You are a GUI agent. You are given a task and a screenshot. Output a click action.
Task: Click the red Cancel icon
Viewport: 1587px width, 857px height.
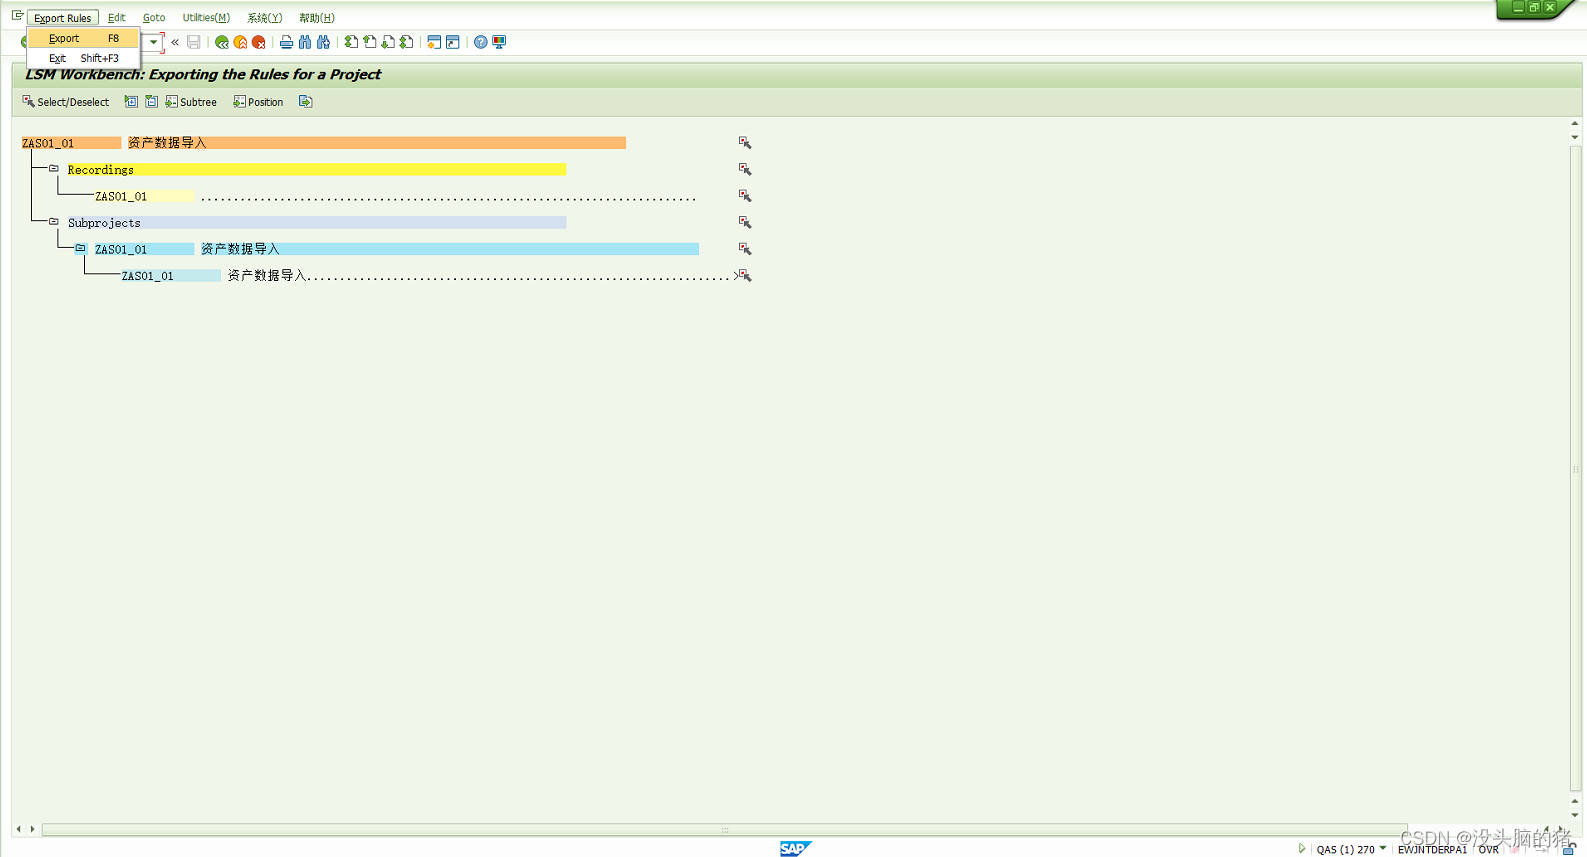[259, 42]
